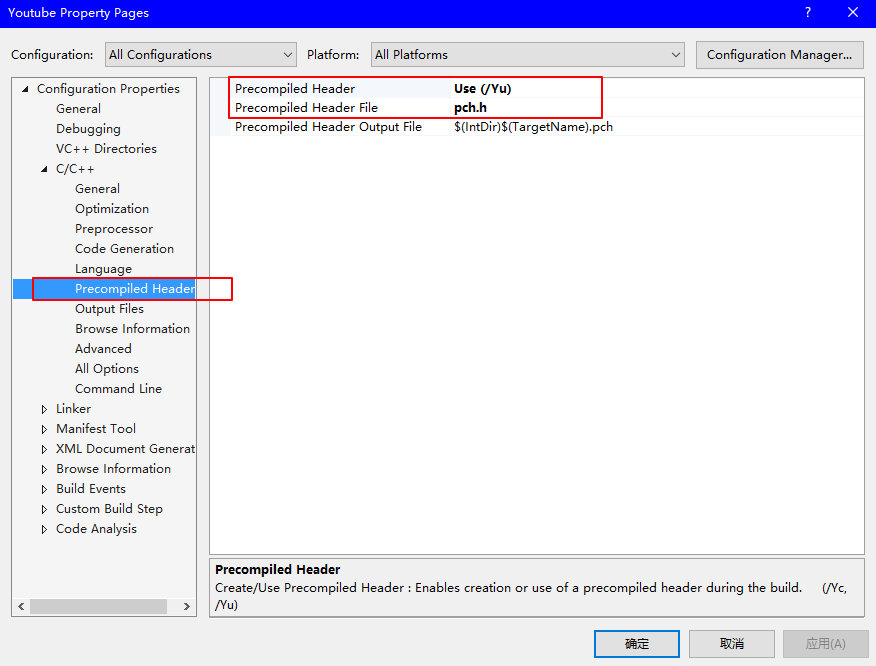The width and height of the screenshot is (876, 666).
Task: Select the Command Line page
Action: click(x=118, y=389)
